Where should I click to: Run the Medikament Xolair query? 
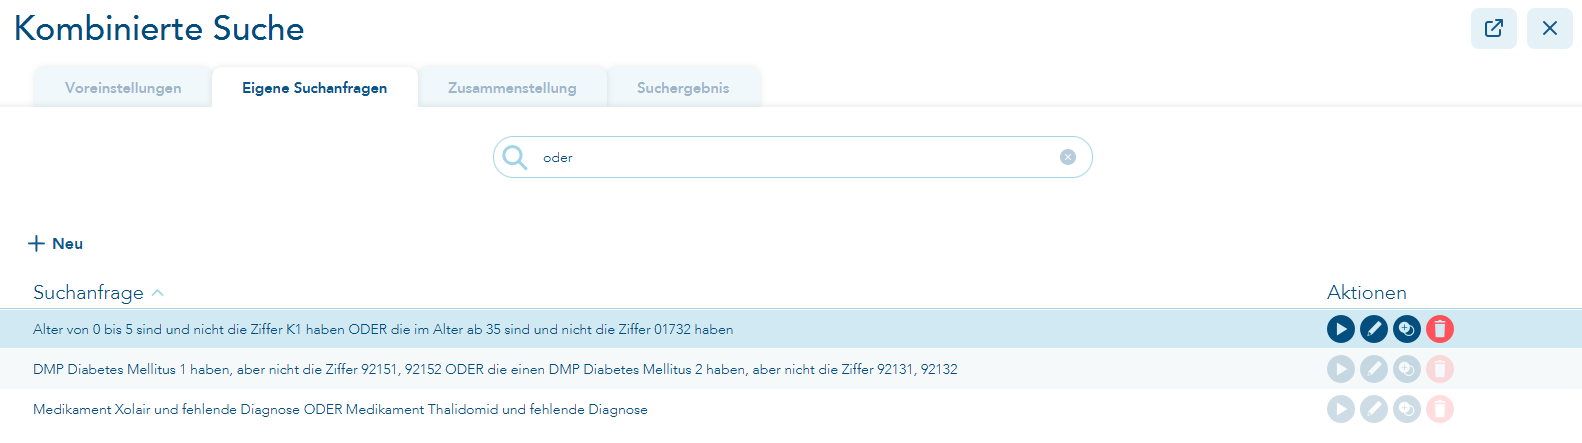(x=1341, y=409)
